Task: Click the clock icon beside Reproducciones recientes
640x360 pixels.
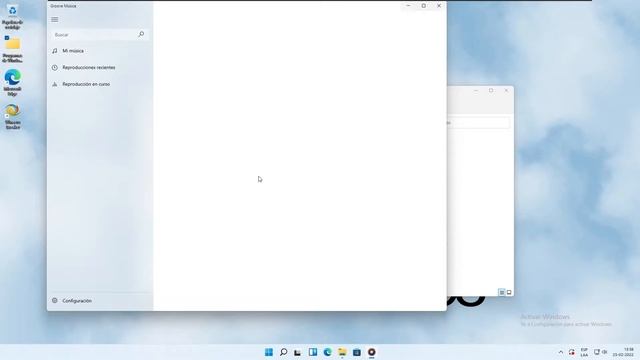Action: [55, 67]
